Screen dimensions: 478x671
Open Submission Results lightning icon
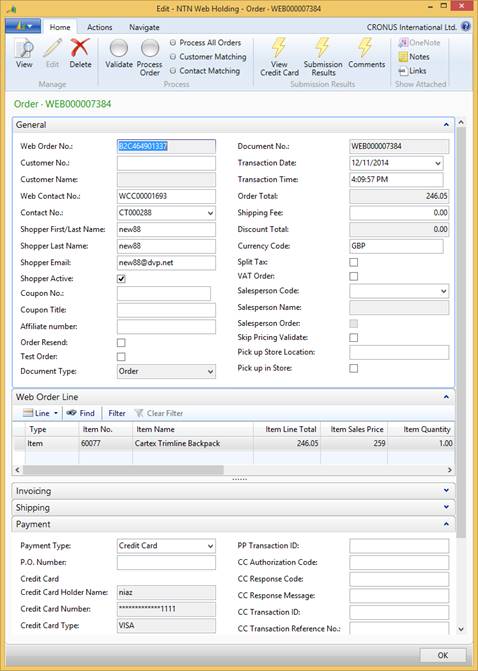tap(322, 47)
